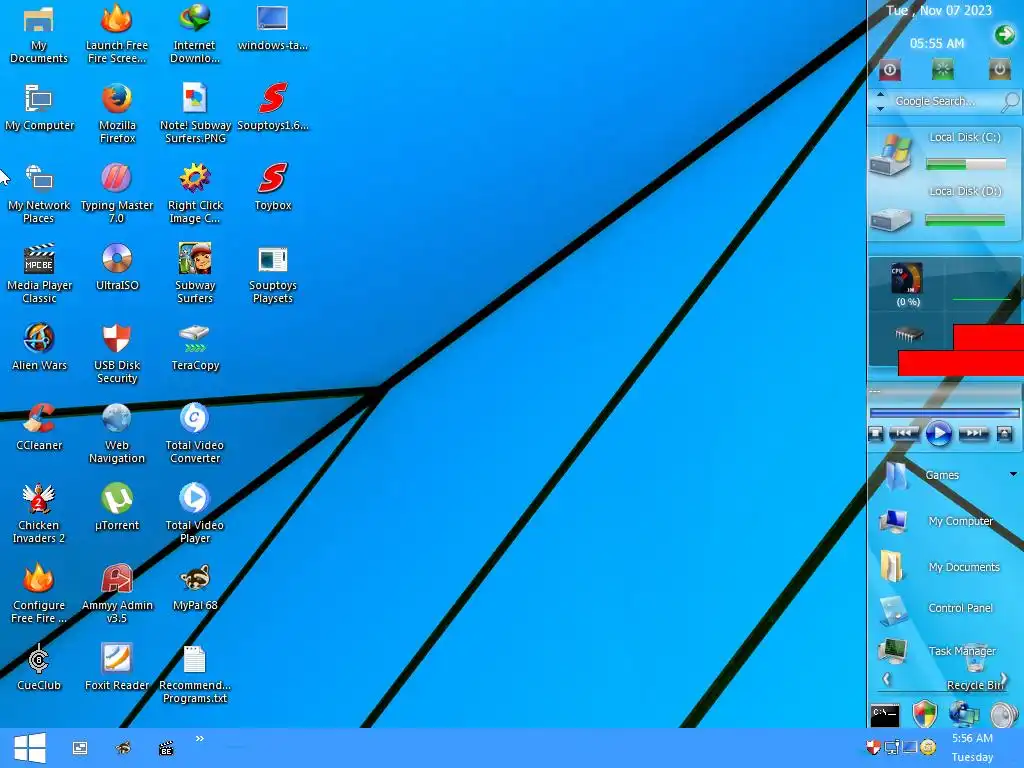Click the brown shutdown icon in sidebar

point(999,69)
